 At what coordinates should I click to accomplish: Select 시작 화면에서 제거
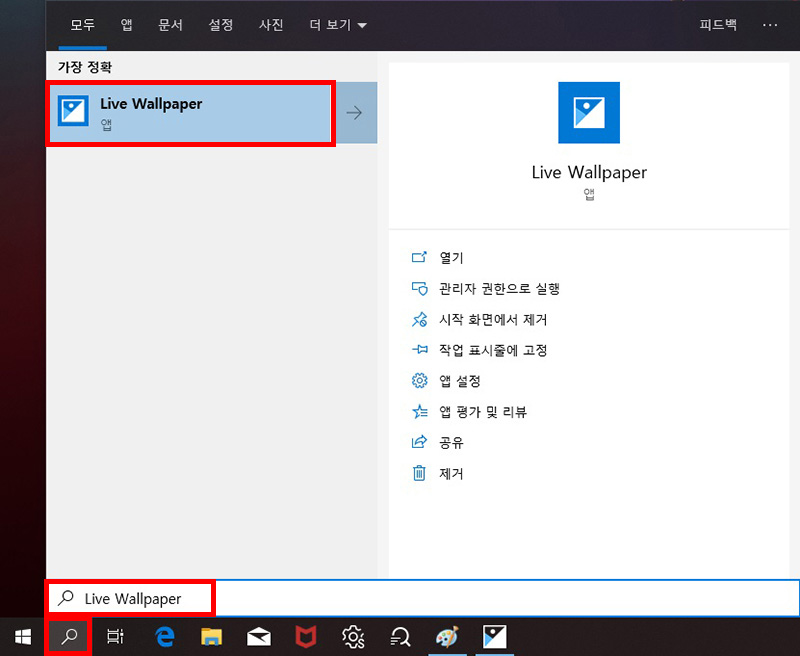pyautogui.click(x=479, y=320)
